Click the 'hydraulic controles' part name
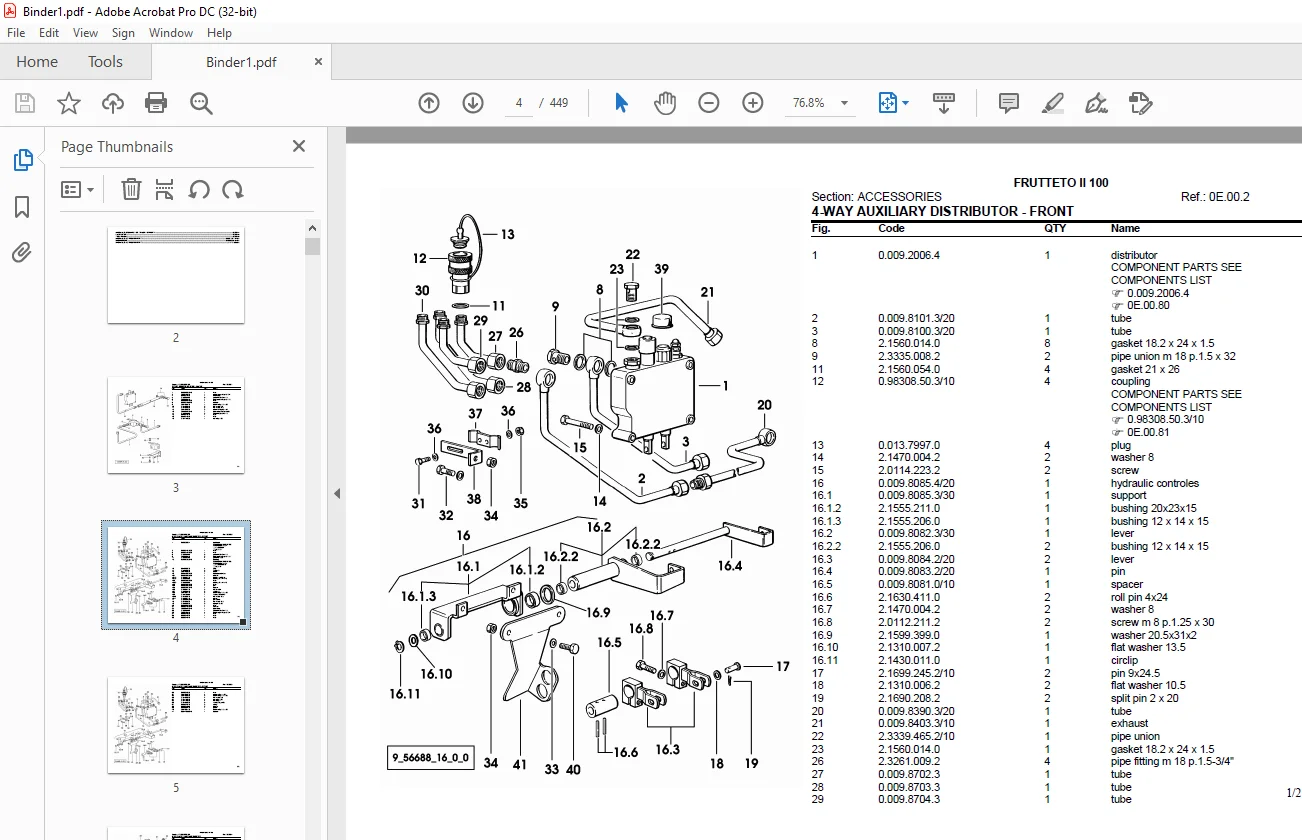Viewport: 1302px width, 840px height. tap(1155, 483)
